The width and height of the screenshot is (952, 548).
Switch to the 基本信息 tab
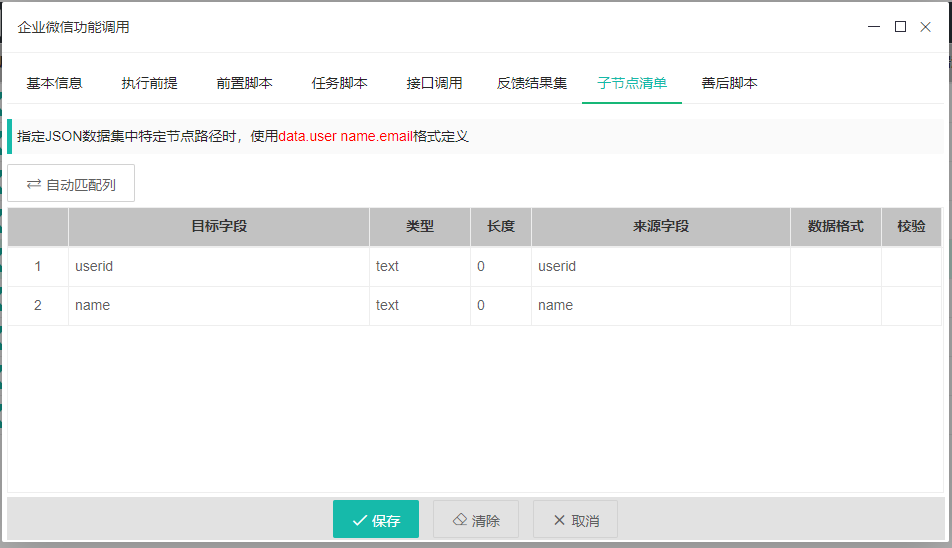[x=54, y=83]
